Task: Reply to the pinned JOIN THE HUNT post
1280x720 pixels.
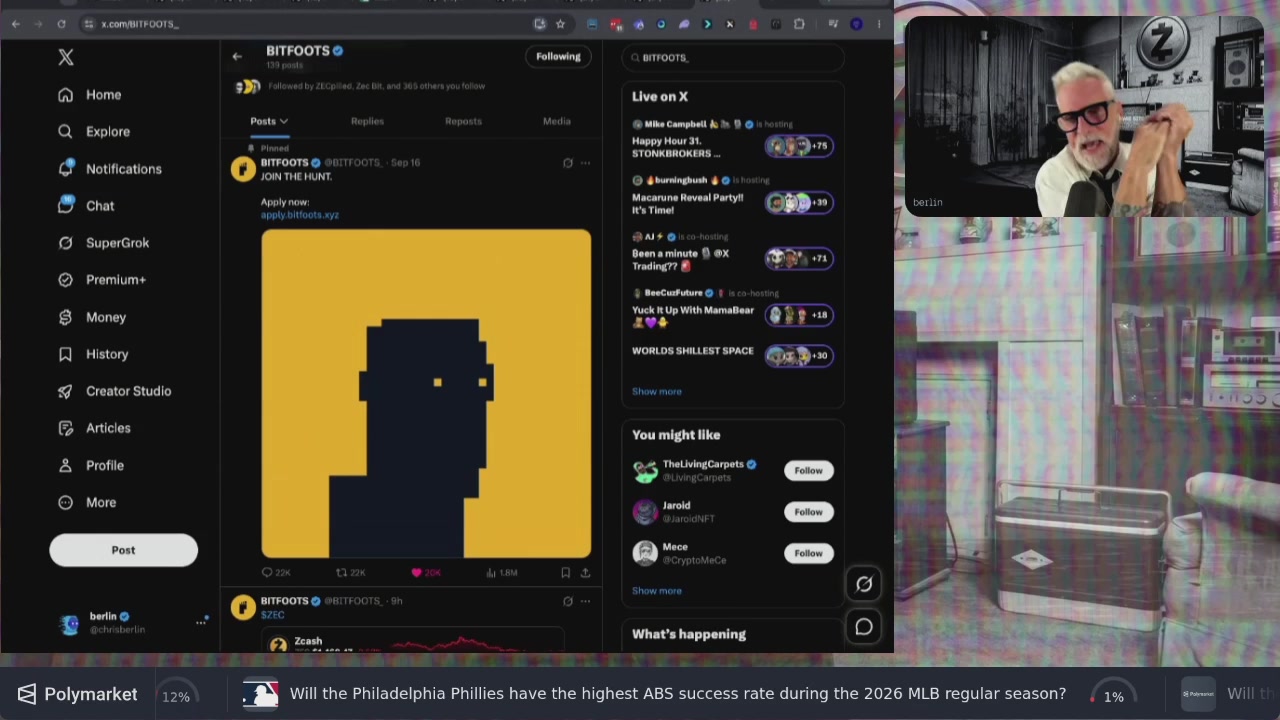Action: [275, 573]
